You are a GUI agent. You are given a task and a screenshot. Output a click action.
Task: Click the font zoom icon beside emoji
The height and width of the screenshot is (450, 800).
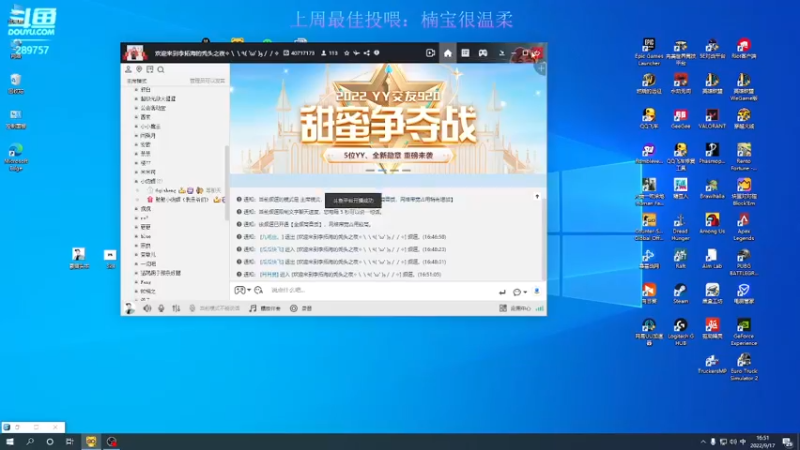259,290
